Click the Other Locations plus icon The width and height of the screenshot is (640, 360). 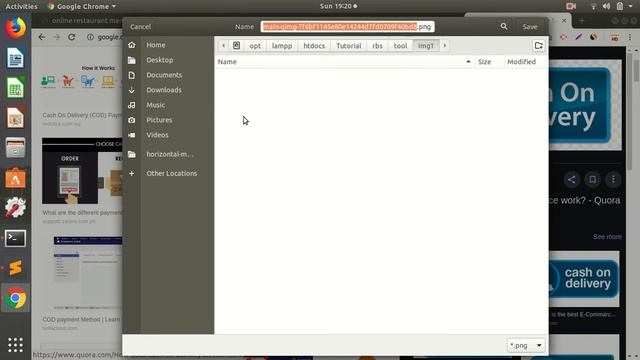[131, 173]
